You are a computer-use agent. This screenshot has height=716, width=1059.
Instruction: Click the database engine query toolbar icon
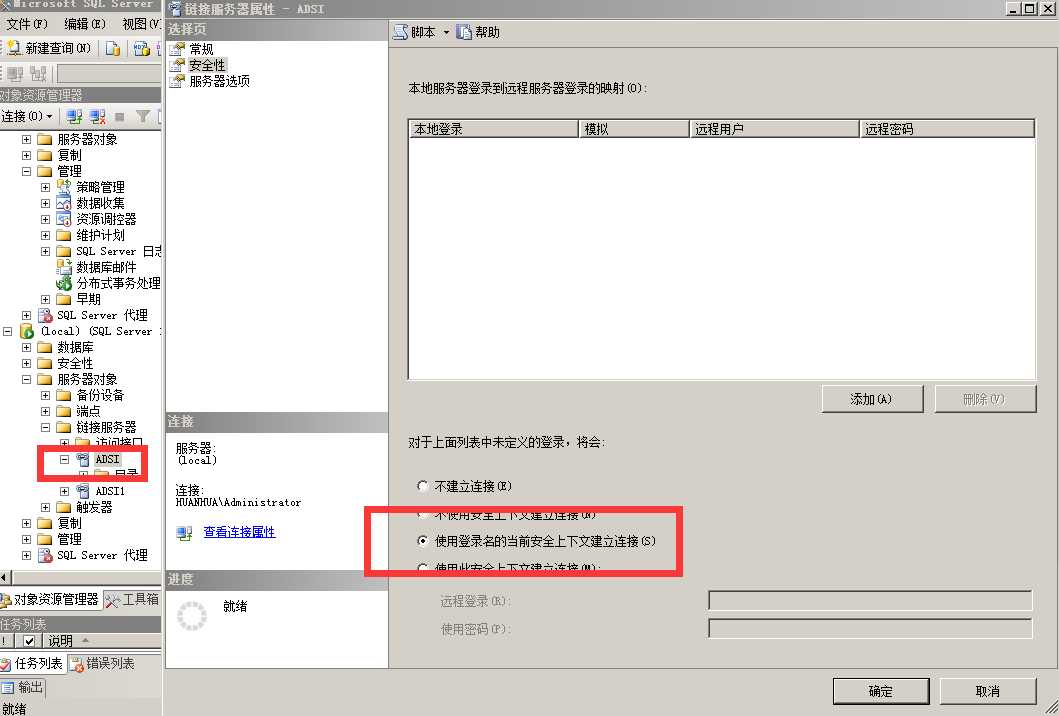click(141, 48)
